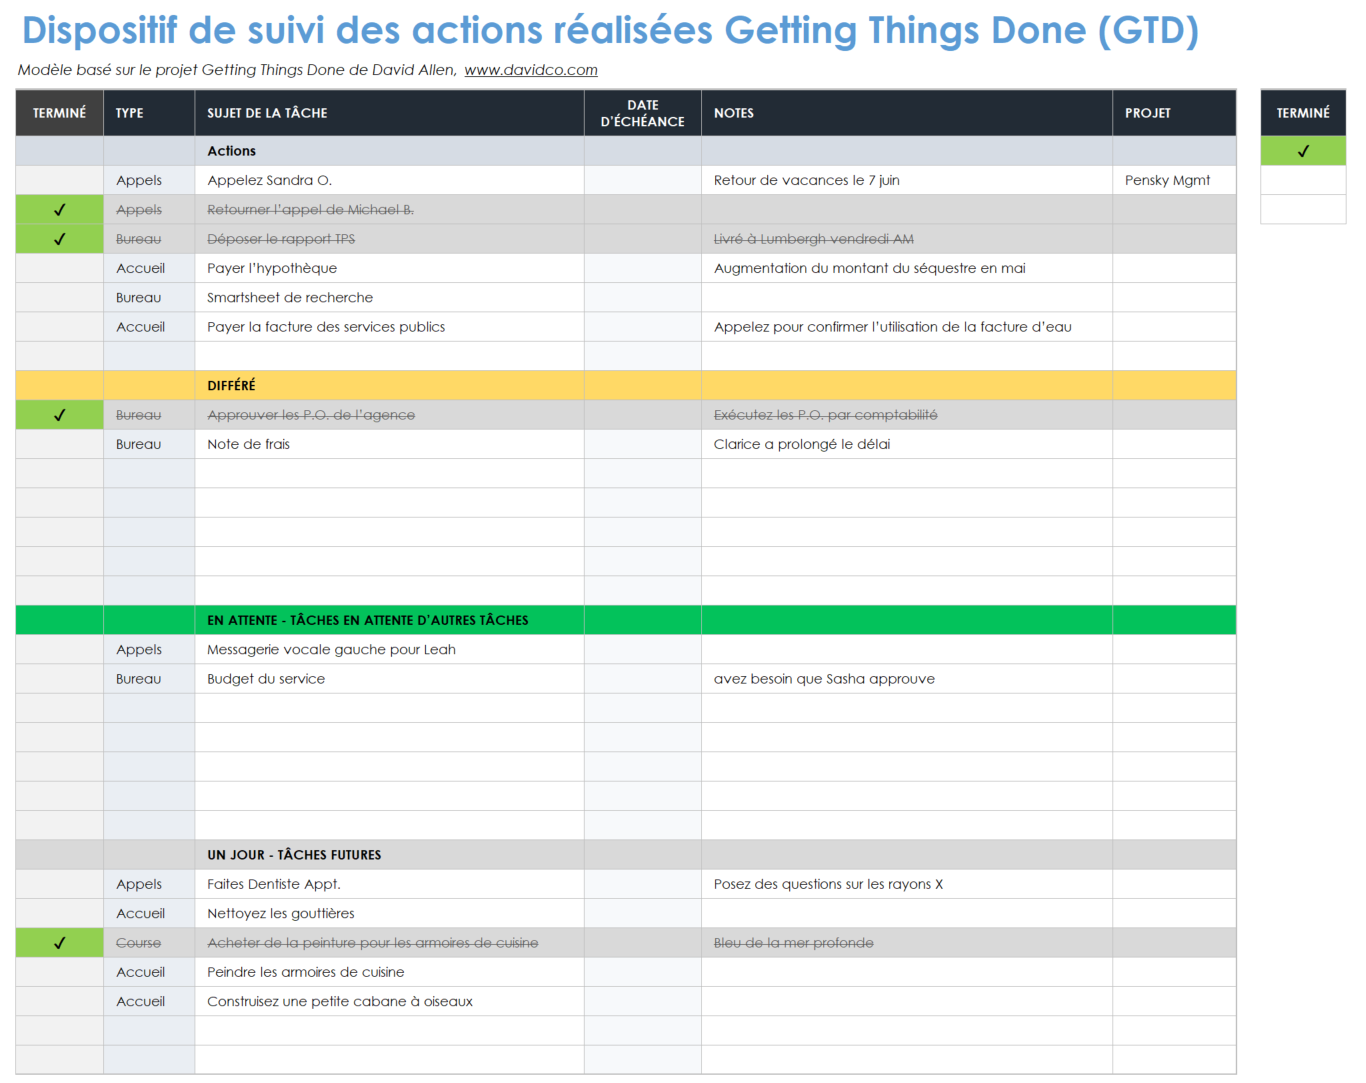The image size is (1366, 1083).
Task: Mark Note de frais as Terminé
Action: pos(59,444)
